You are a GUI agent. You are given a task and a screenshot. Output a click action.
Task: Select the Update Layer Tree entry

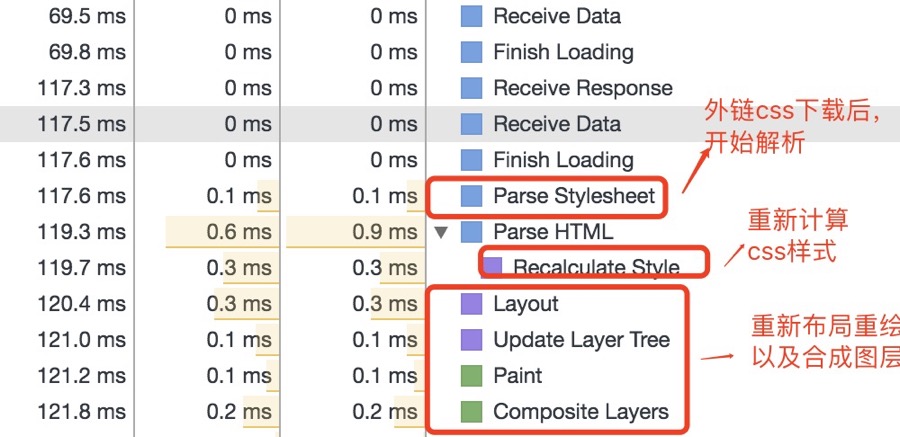(x=581, y=340)
